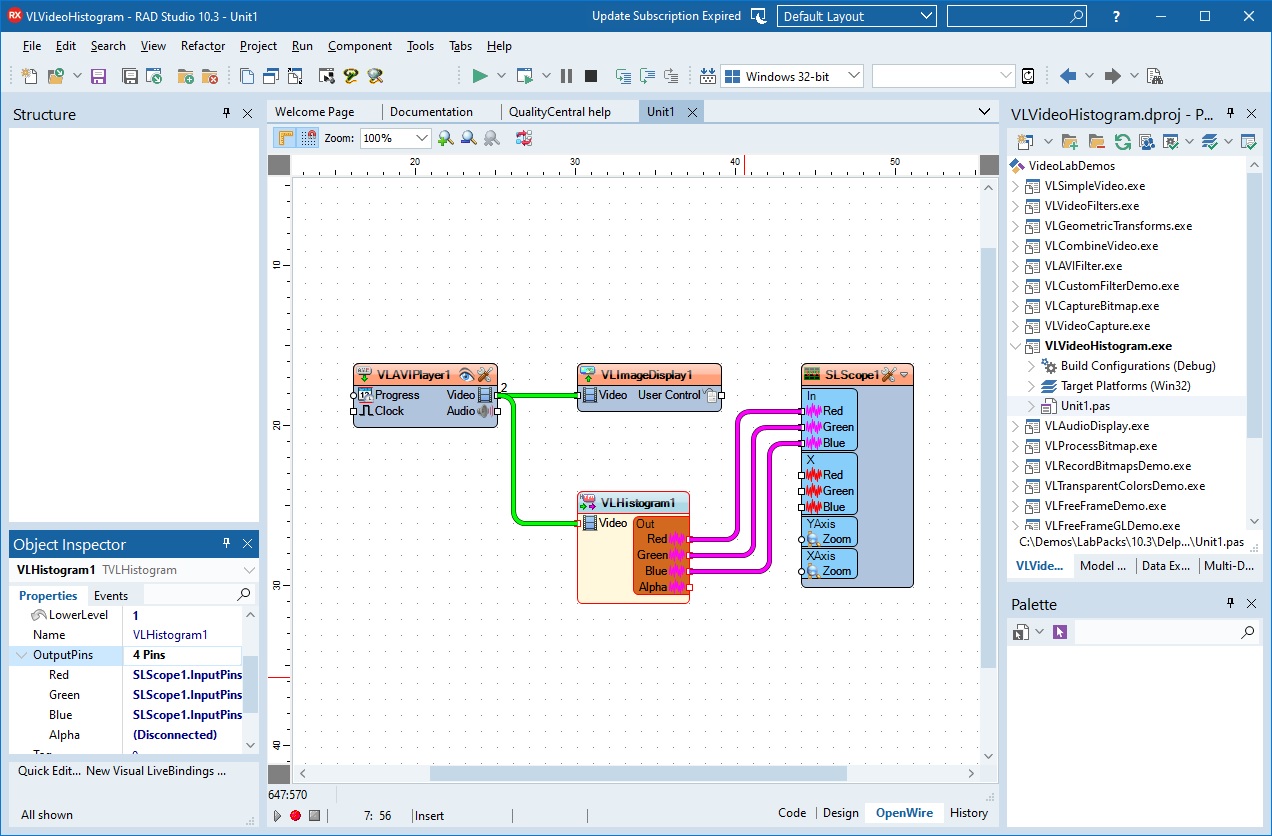Click the horizontal scrollbar of the design canvas
The height and width of the screenshot is (836, 1272).
[x=637, y=773]
